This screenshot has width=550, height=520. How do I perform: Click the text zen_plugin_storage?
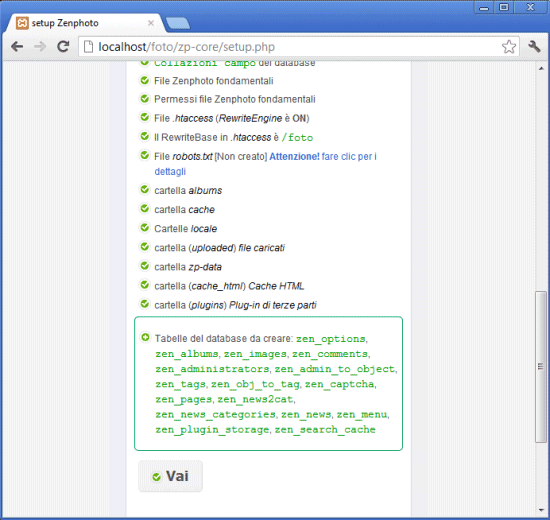[212, 429]
